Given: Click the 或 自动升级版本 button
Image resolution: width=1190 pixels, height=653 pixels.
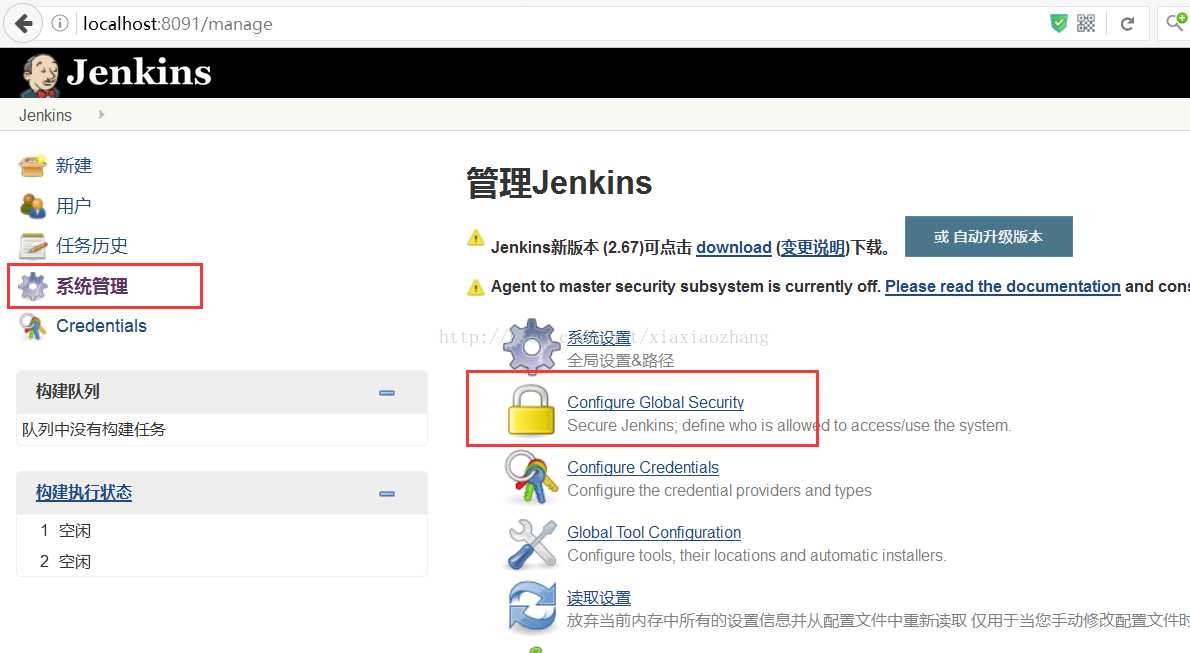Looking at the screenshot, I should pos(988,236).
